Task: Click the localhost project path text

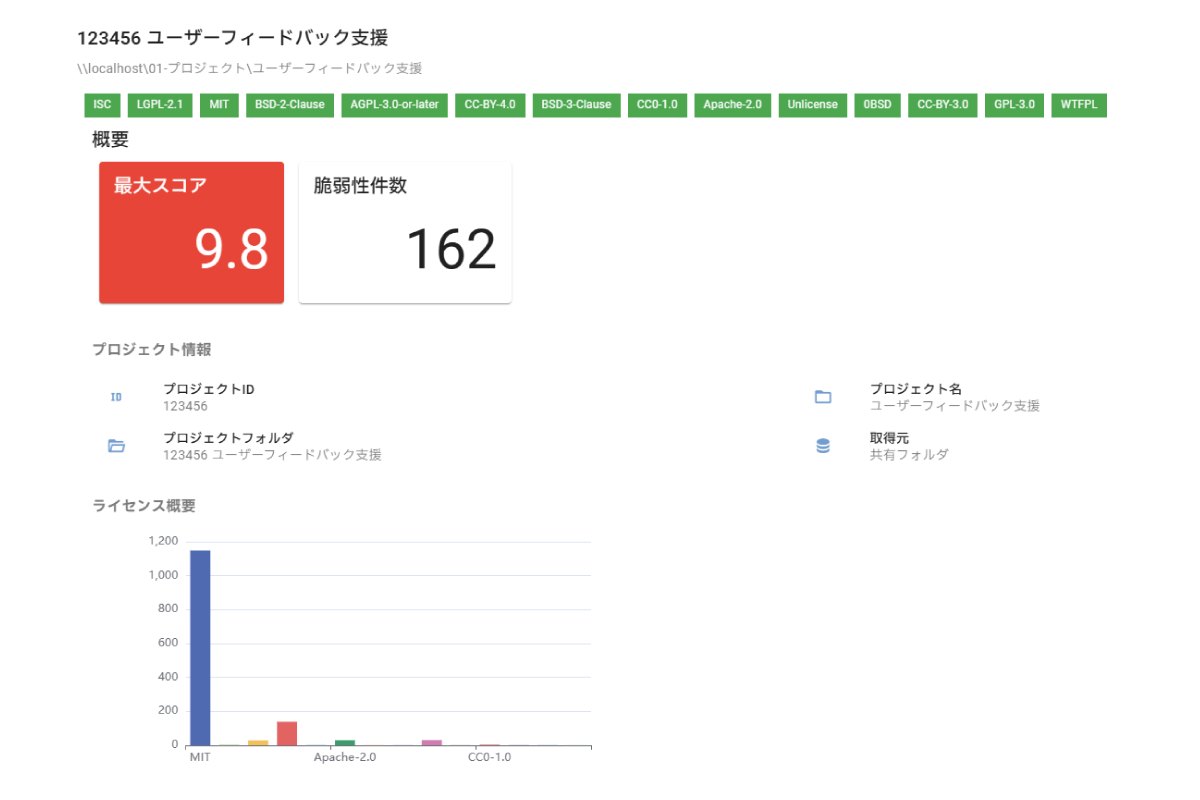Action: click(x=249, y=69)
